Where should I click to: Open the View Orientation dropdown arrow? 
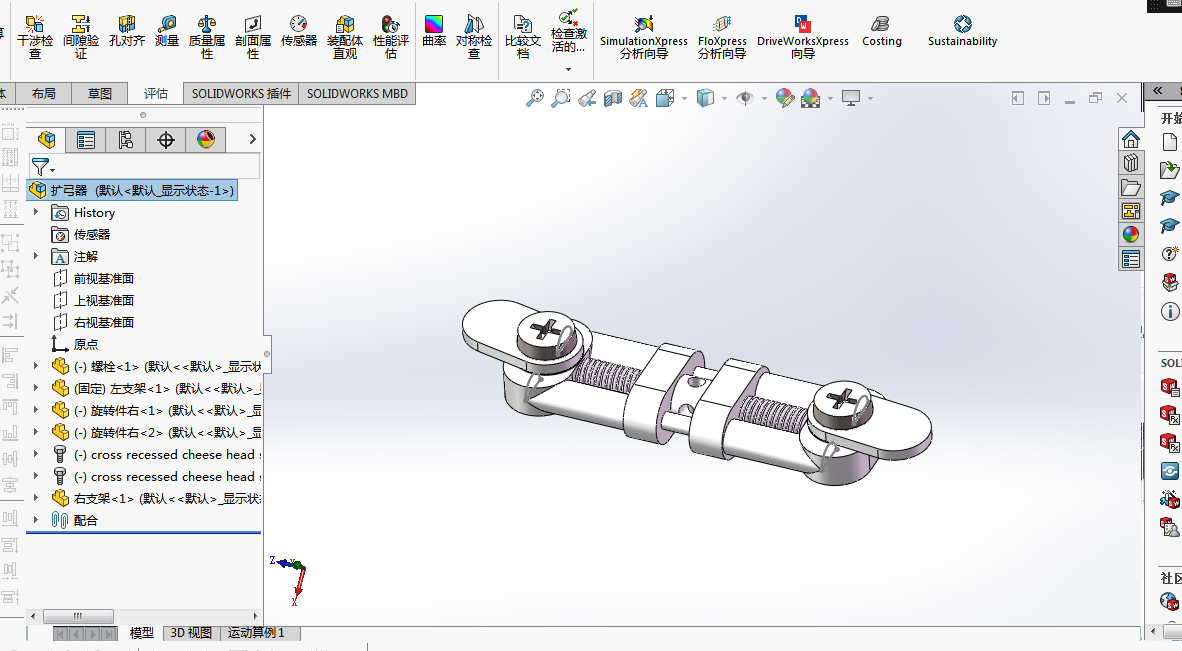(x=684, y=98)
